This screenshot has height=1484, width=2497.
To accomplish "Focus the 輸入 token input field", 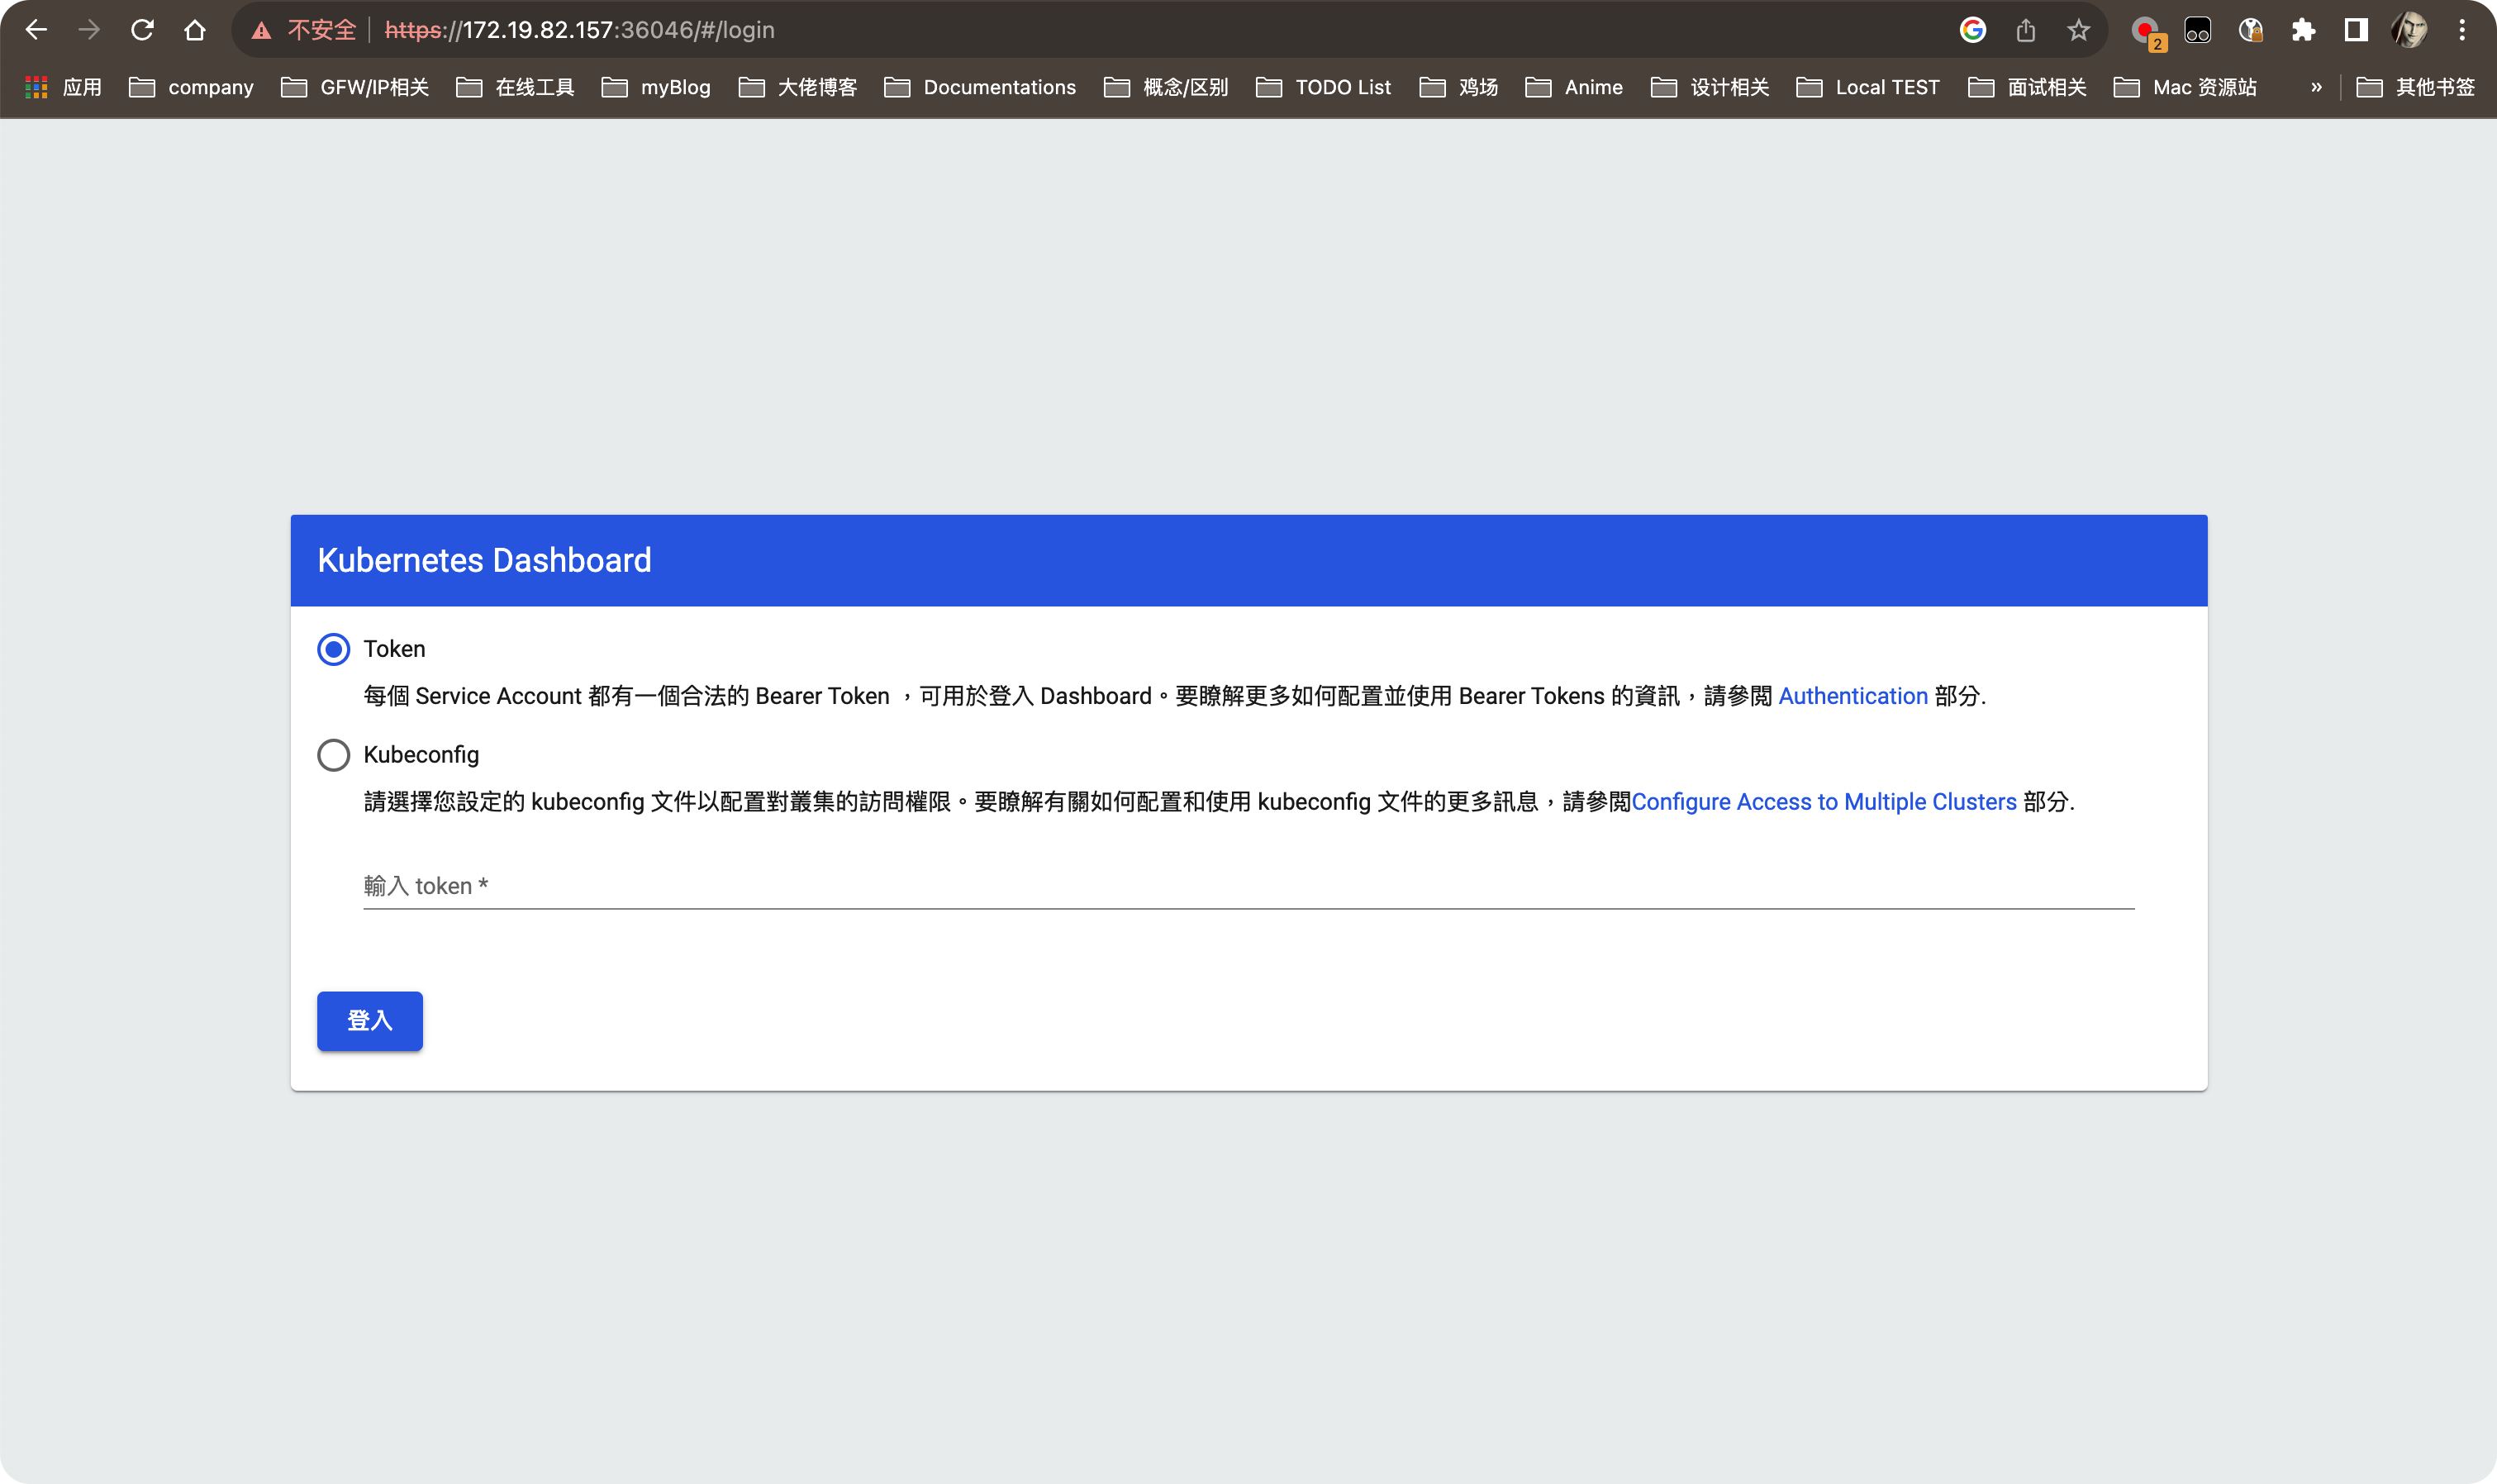I will pos(1248,886).
